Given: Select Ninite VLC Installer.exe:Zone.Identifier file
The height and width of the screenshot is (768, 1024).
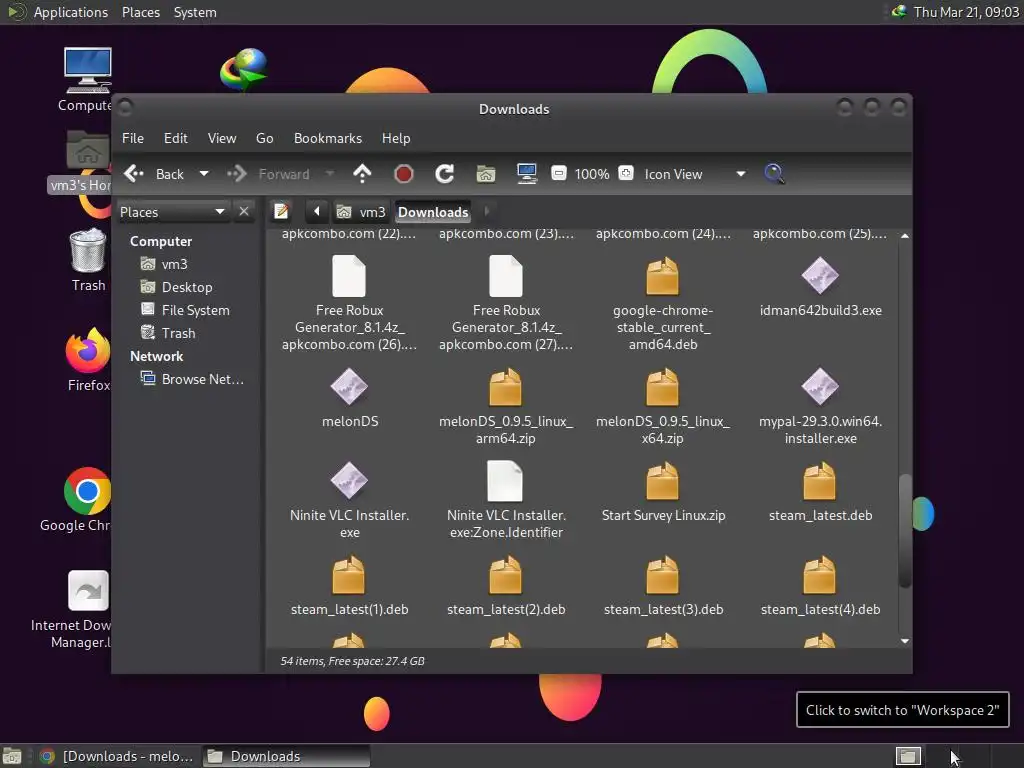Looking at the screenshot, I should point(506,481).
